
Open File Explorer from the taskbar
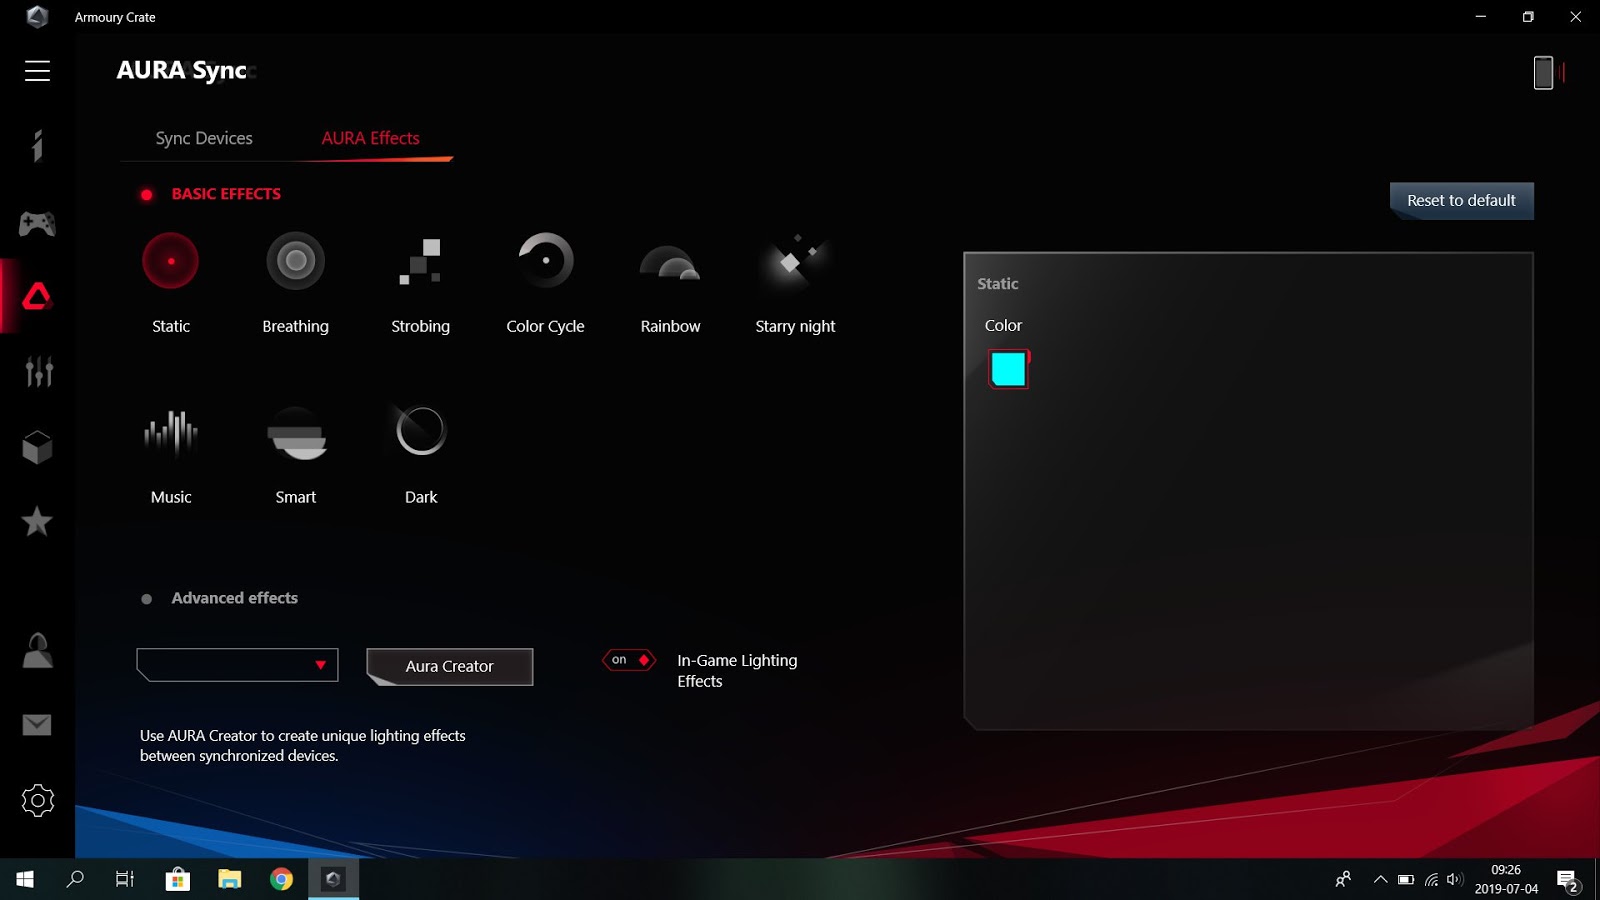[230, 879]
